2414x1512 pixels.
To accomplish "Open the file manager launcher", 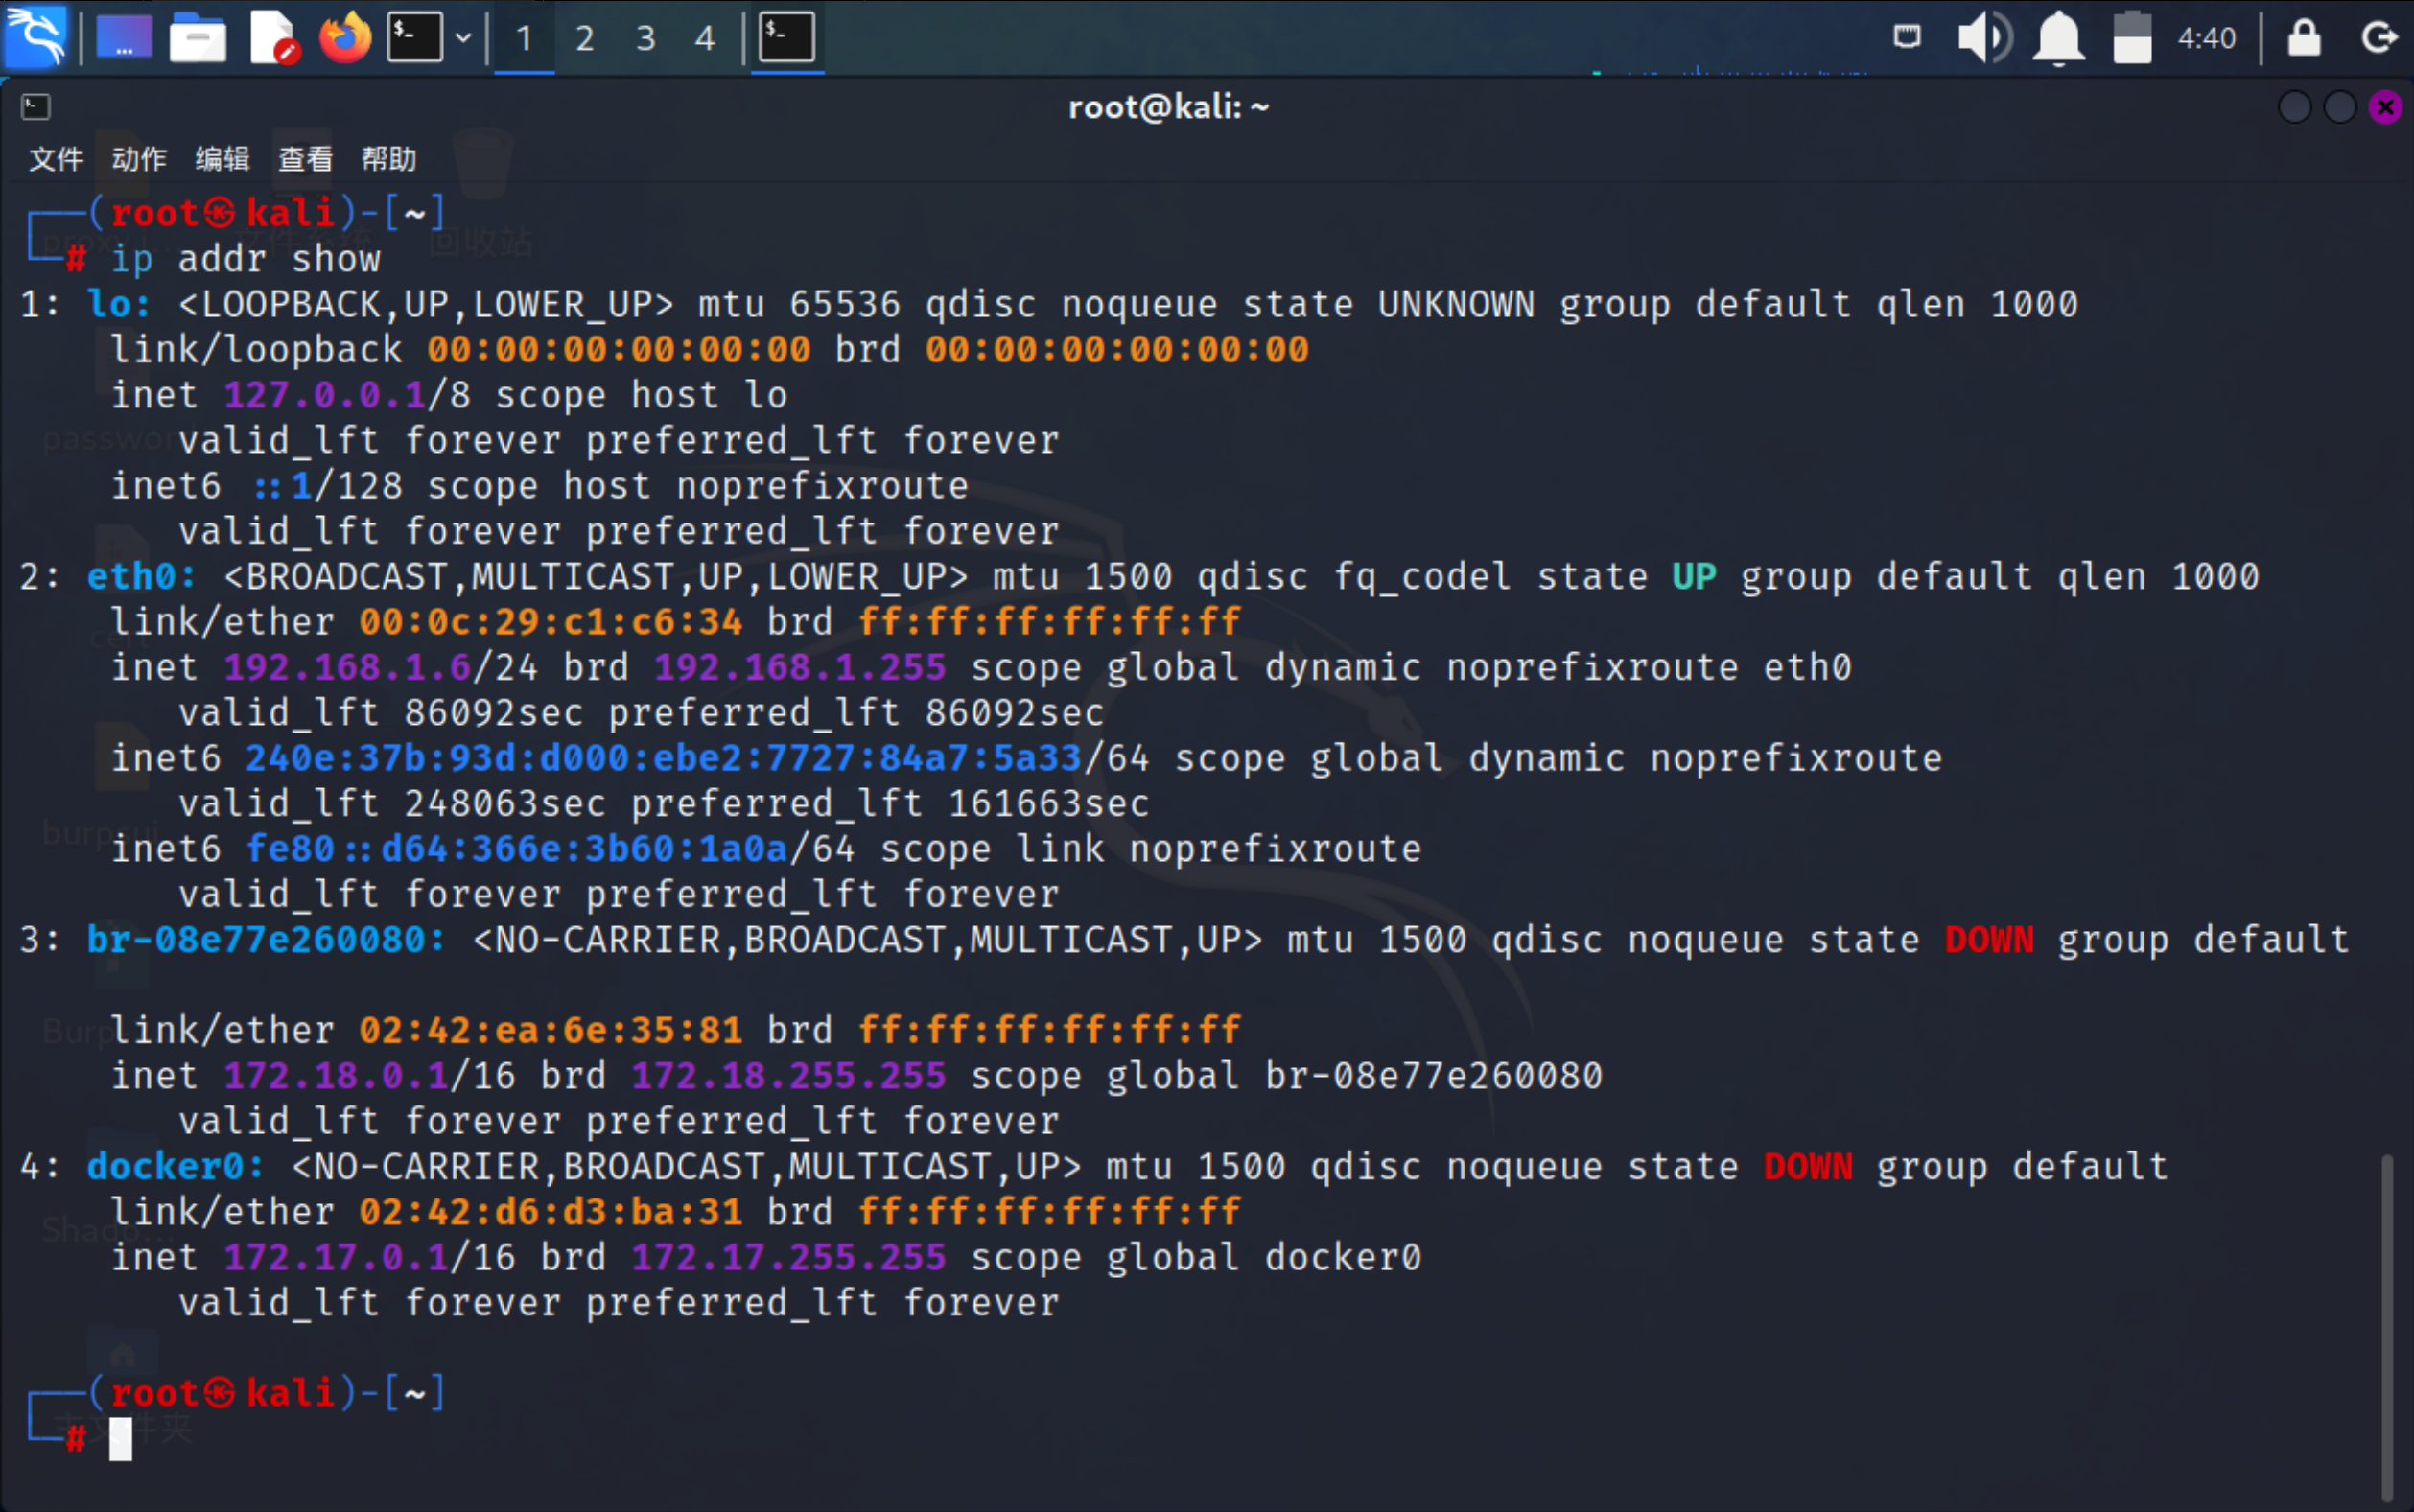I will pos(198,38).
